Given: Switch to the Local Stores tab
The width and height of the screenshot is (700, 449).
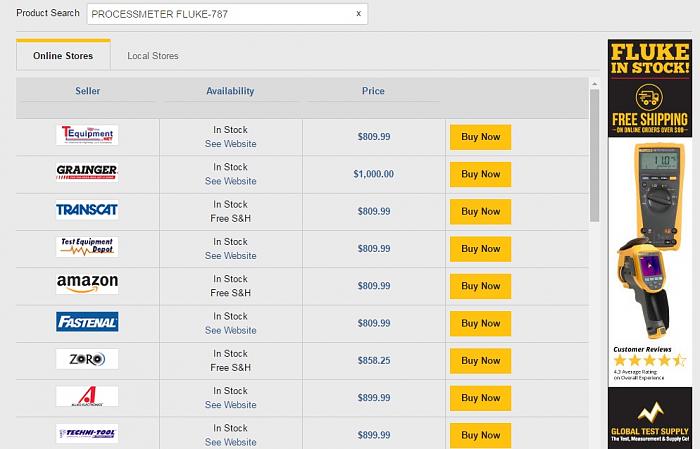Looking at the screenshot, I should click(153, 56).
